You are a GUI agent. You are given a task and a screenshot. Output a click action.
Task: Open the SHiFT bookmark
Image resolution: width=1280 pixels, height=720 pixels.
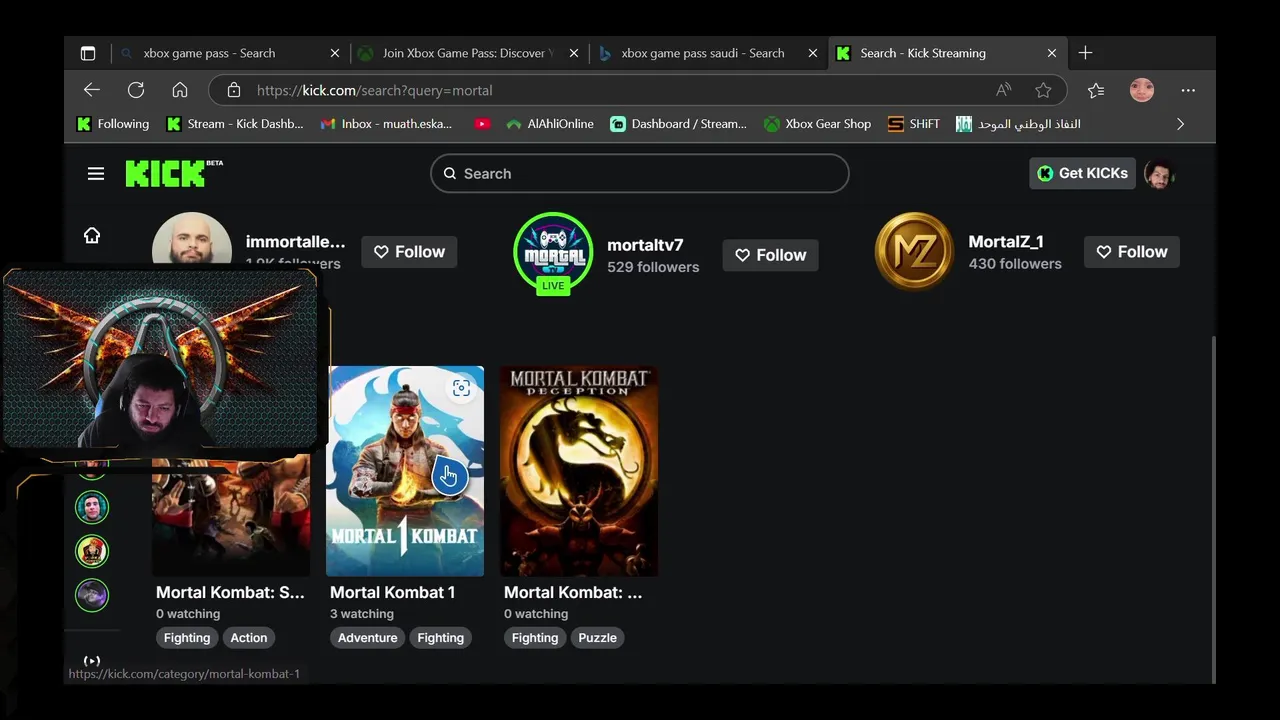(x=914, y=124)
